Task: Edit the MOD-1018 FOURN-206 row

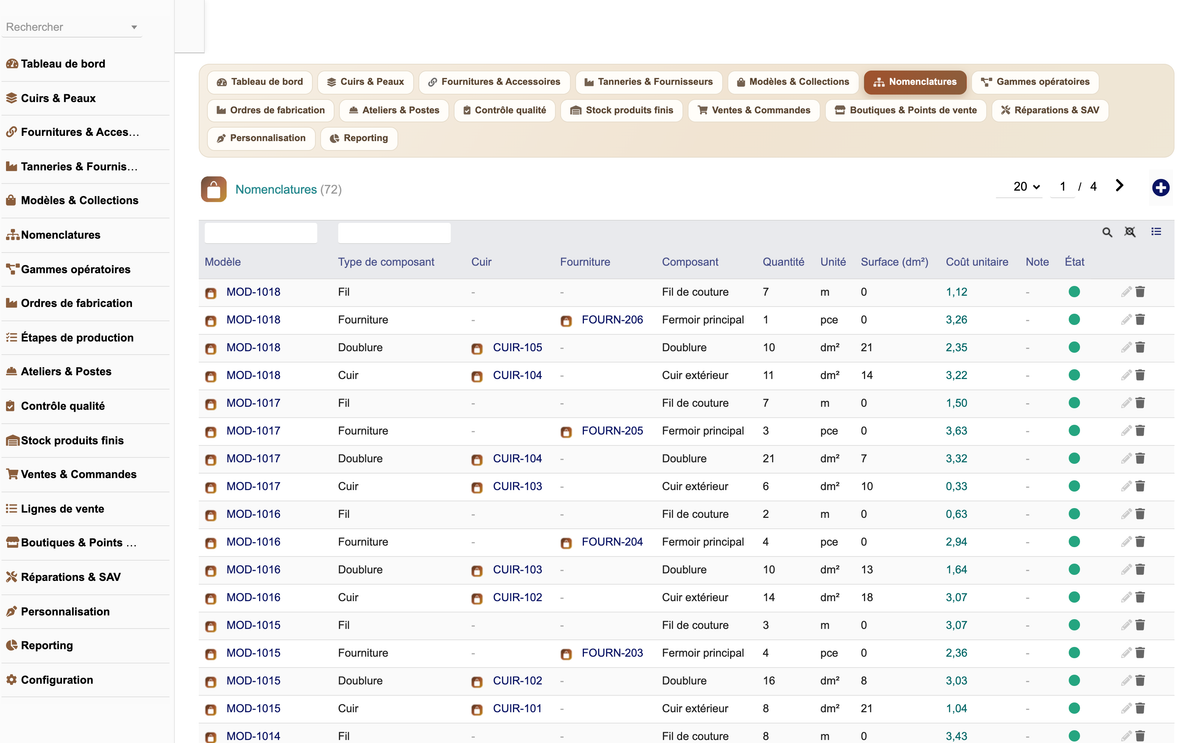Action: tap(1126, 320)
